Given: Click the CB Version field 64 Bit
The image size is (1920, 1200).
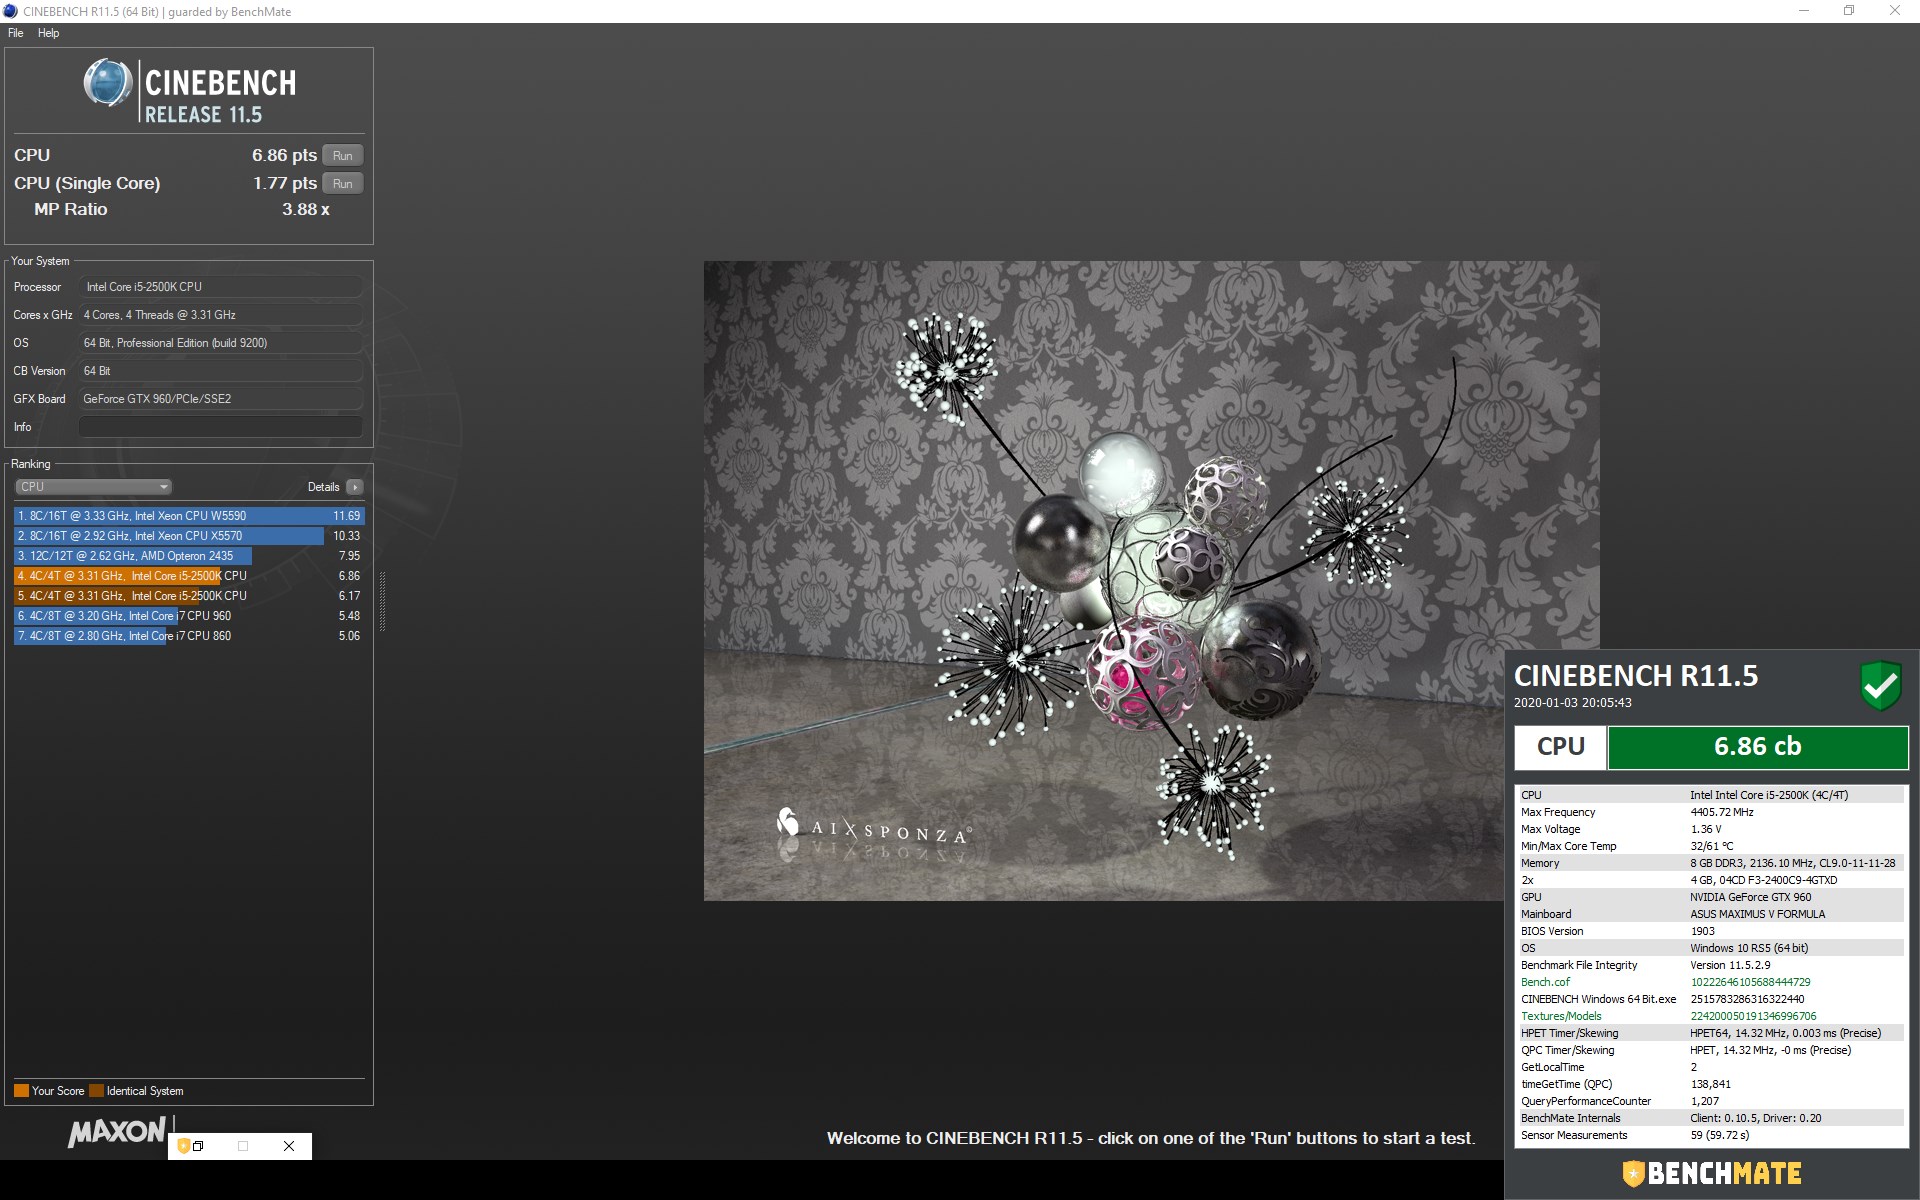Looking at the screenshot, I should click(221, 371).
